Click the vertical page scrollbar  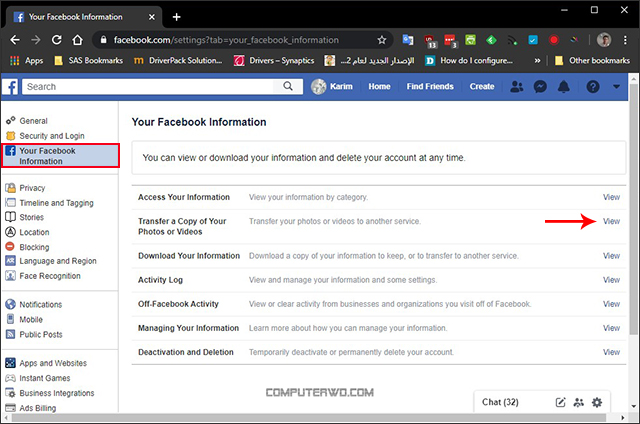click(x=633, y=208)
